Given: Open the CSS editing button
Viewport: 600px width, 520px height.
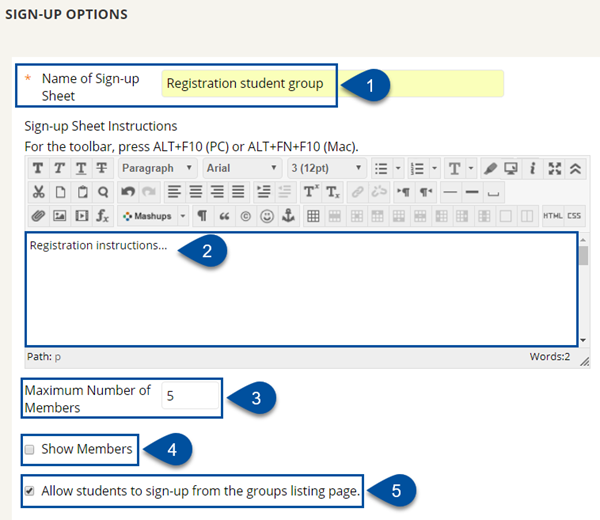Looking at the screenshot, I should point(574,216).
